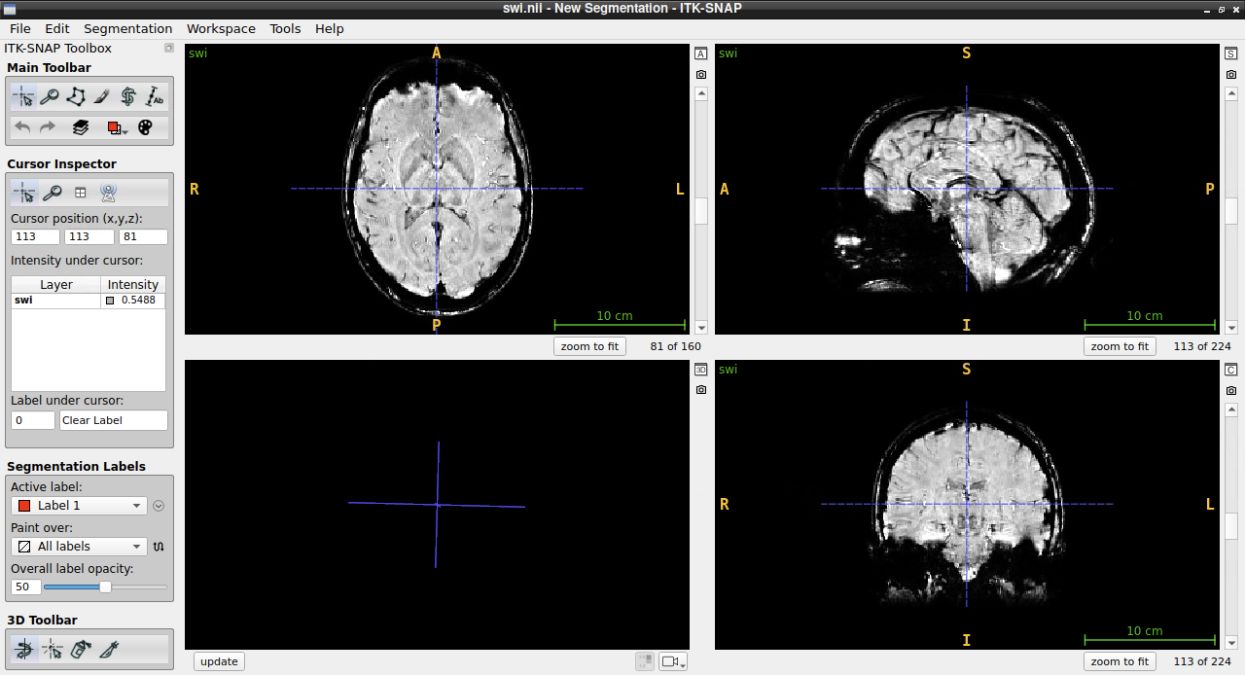The height and width of the screenshot is (675, 1245).
Task: Select the 3D spray can tool
Action: pos(81,650)
